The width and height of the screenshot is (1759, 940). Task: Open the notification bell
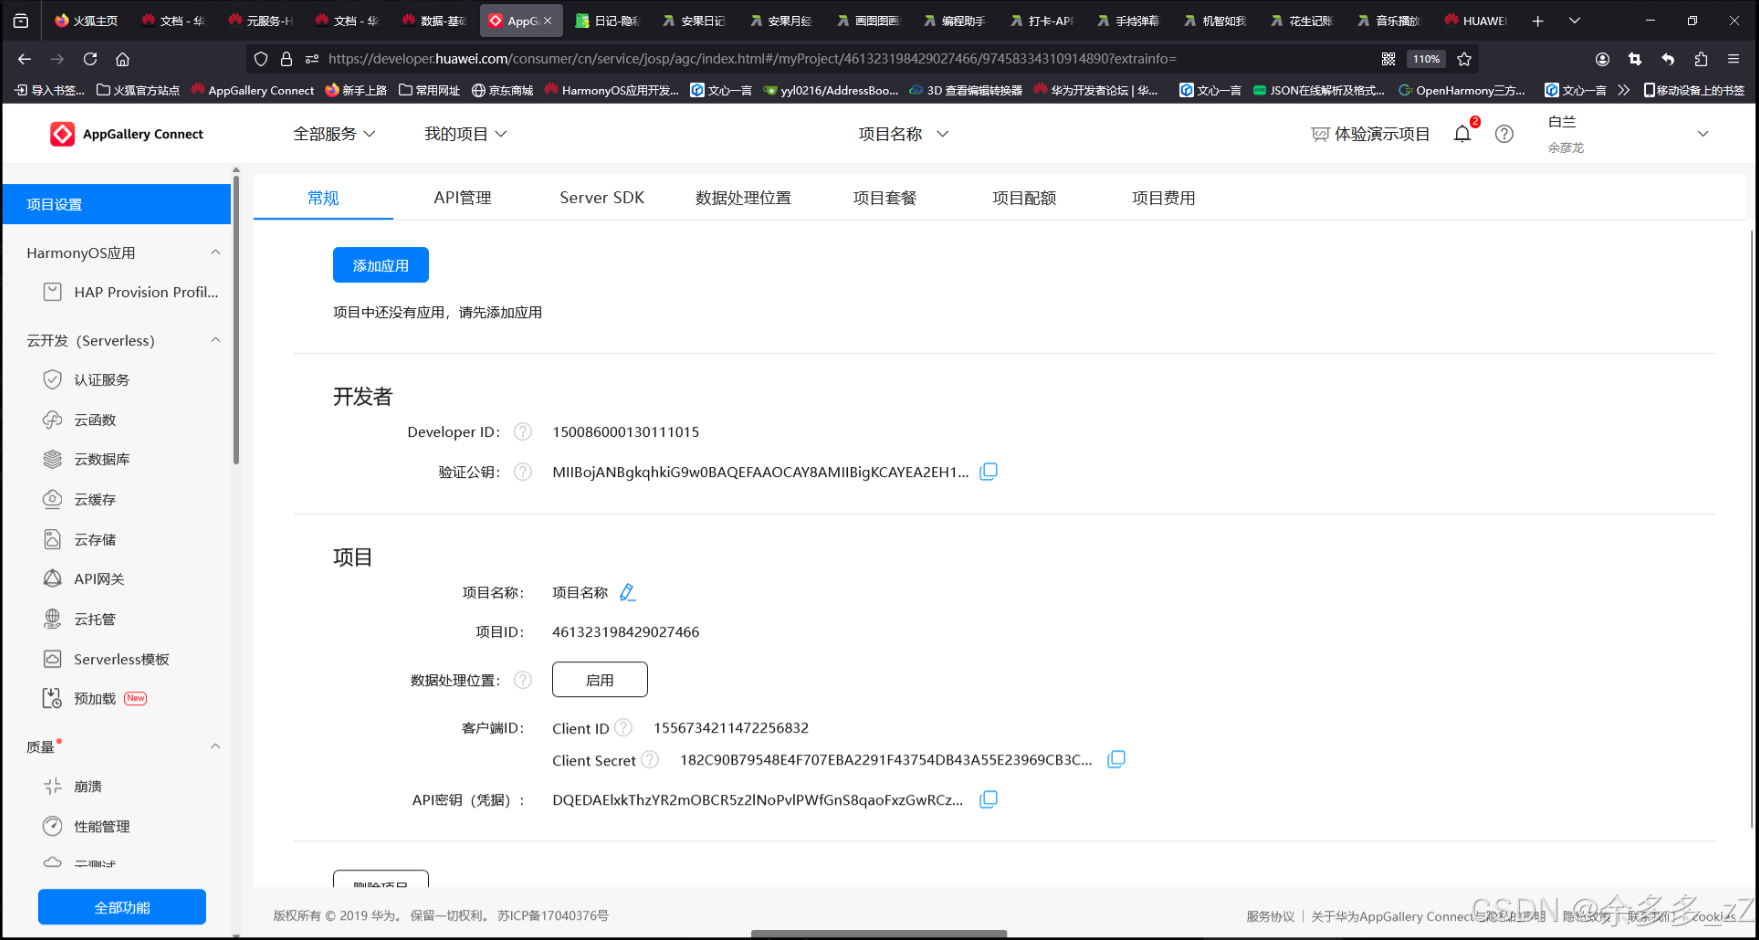tap(1462, 134)
